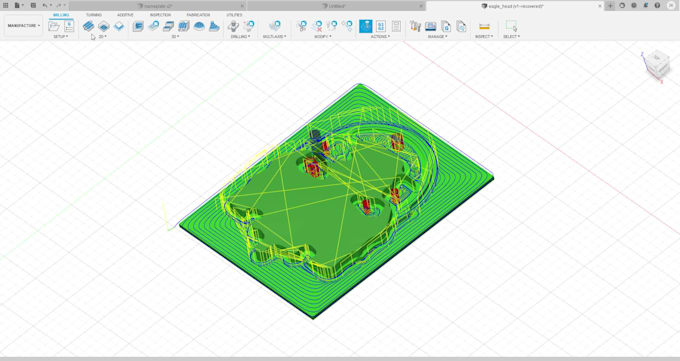Select the 2D Adaptive Clearing tool
The height and width of the screenshot is (361, 680).
[88, 26]
